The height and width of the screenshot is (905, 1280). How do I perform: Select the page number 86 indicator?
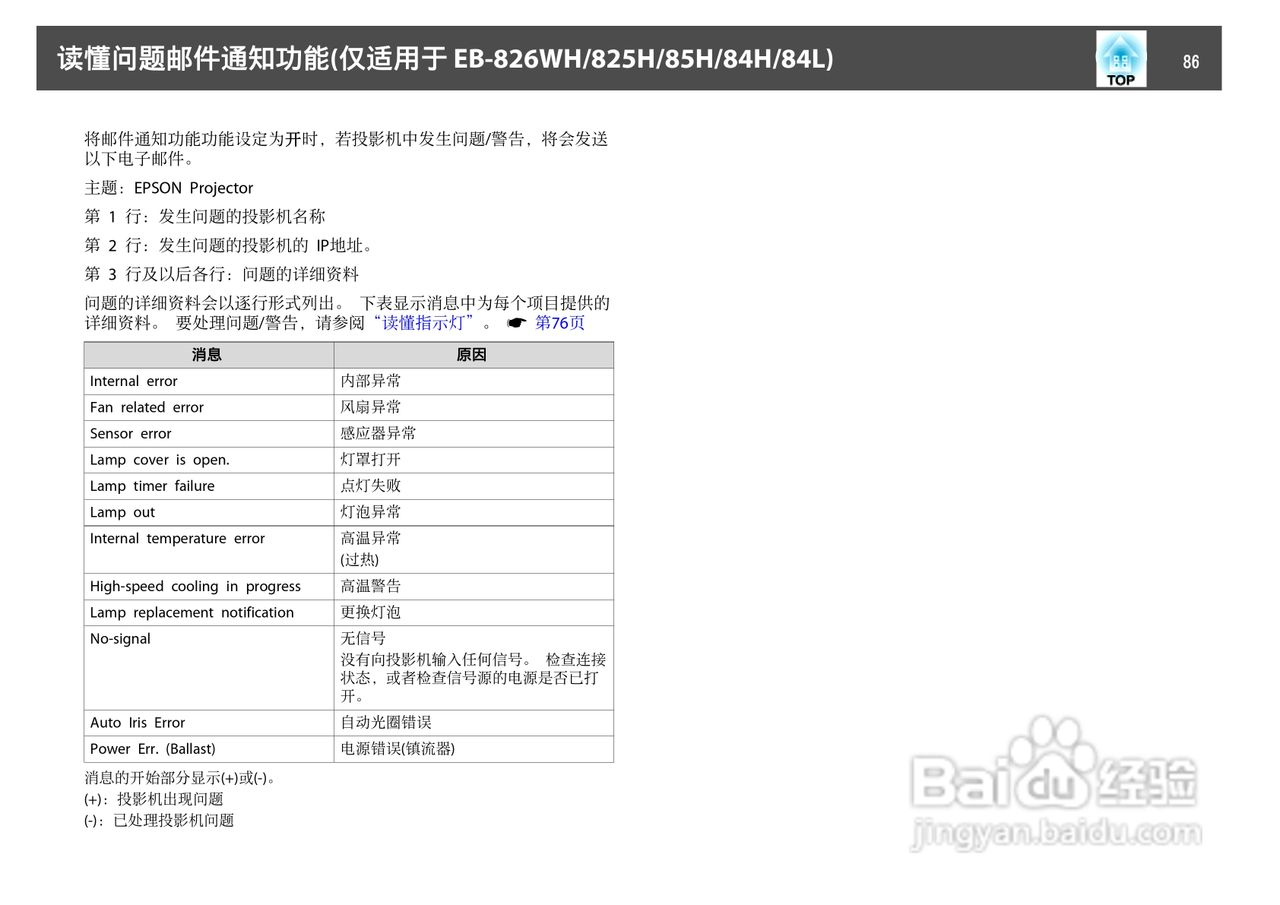tap(1191, 61)
